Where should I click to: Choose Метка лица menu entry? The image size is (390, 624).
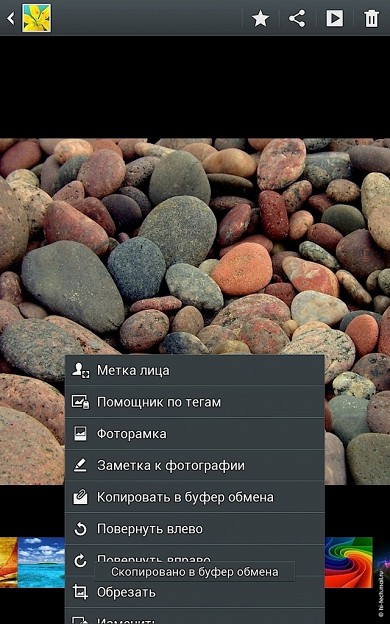click(195, 370)
